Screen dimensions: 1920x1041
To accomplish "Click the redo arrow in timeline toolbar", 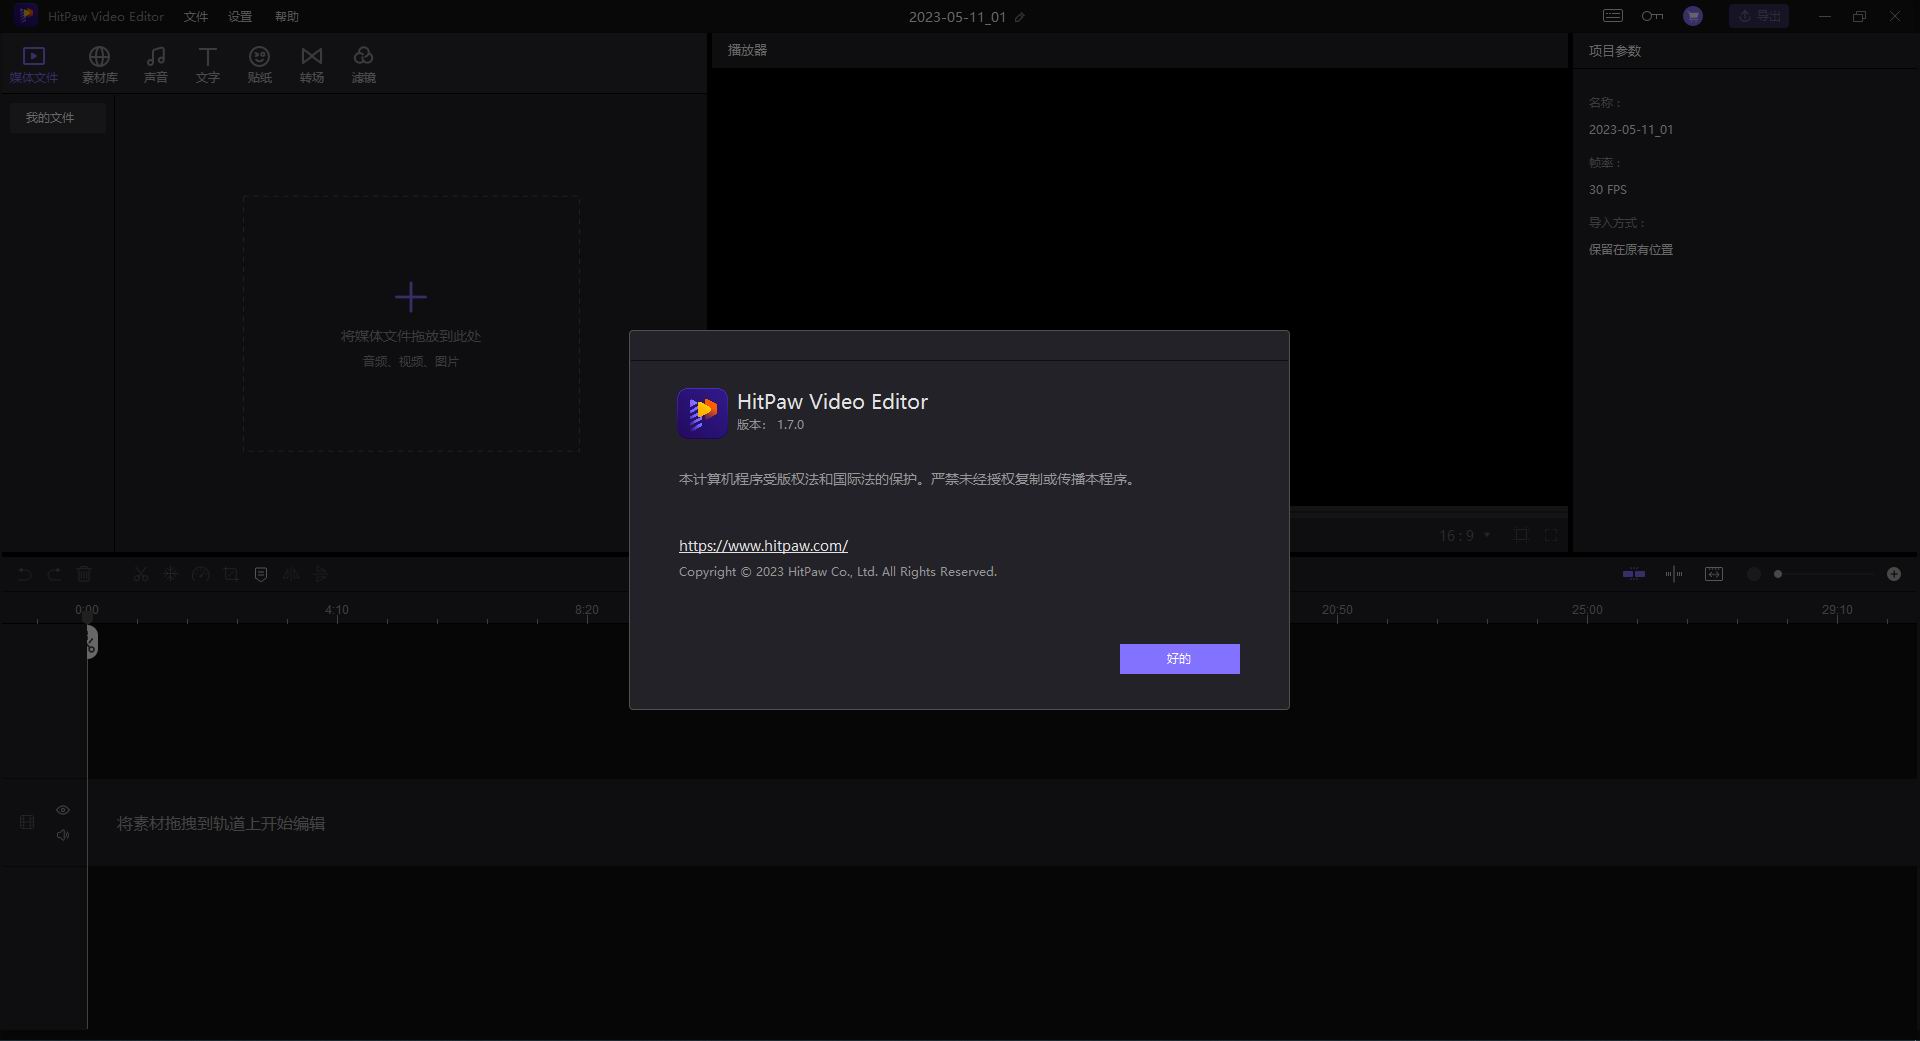I will click(x=55, y=574).
